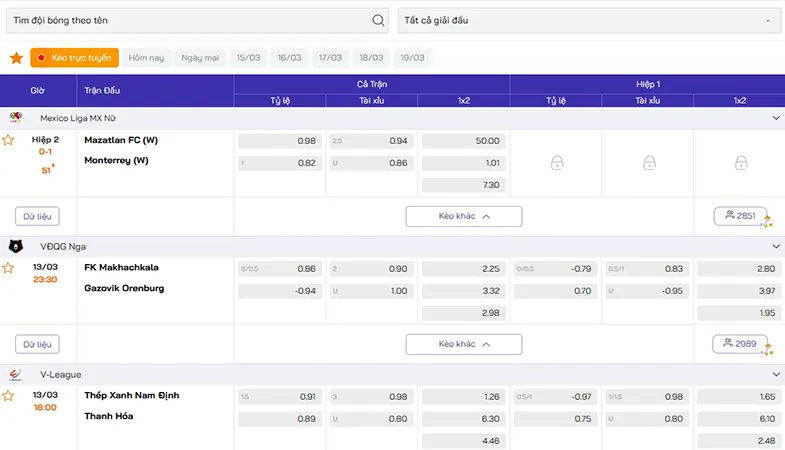Open the Tất cả giải đấu dropdown
Image resolution: width=785 pixels, height=450 pixels.
tap(589, 21)
